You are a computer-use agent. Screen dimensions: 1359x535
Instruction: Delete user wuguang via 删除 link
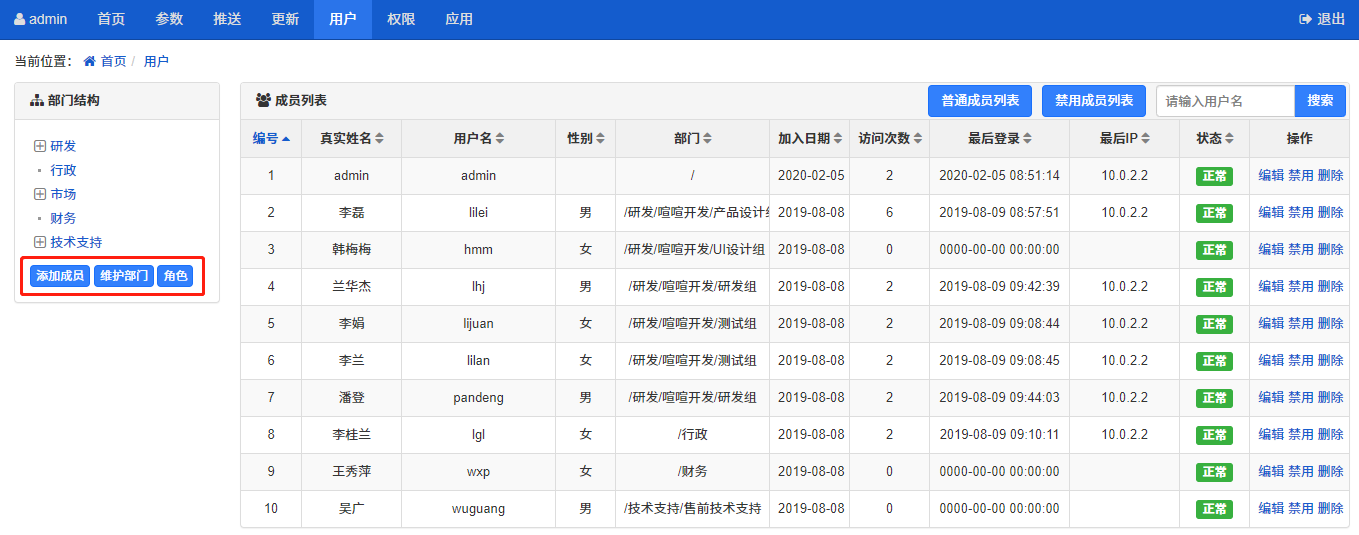pyautogui.click(x=1330, y=508)
